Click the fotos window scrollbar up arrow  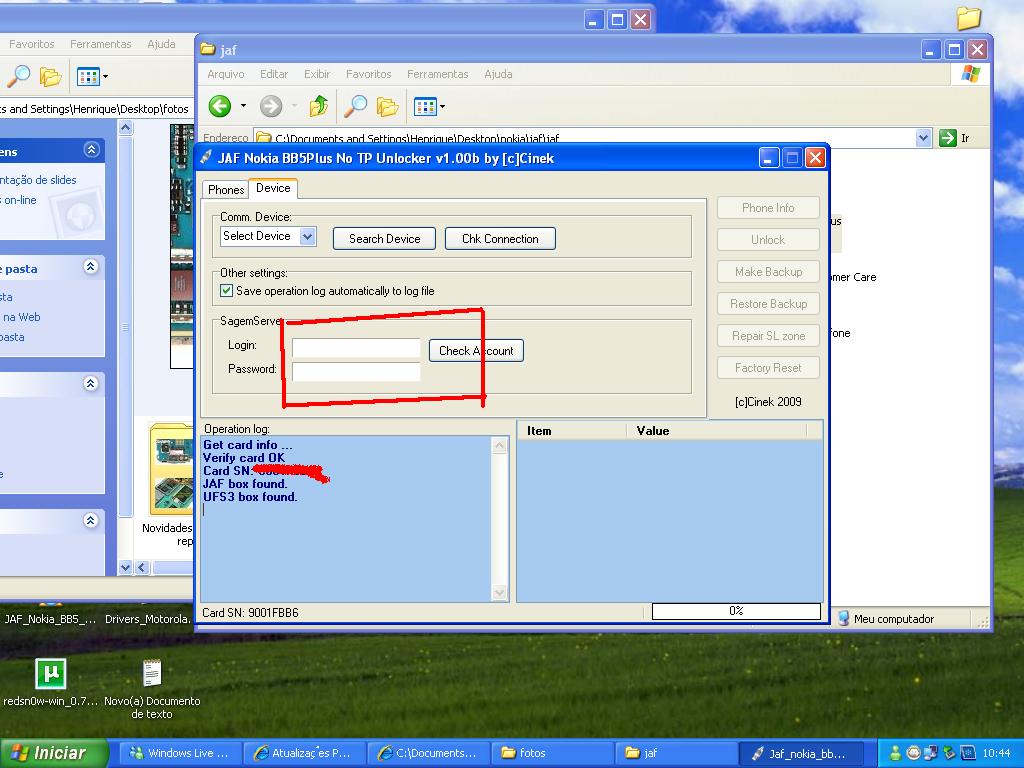125,127
